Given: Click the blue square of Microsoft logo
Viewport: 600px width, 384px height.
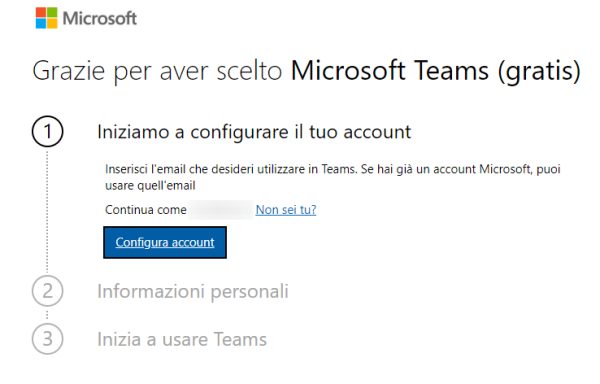Looking at the screenshot, I should (x=41, y=23).
